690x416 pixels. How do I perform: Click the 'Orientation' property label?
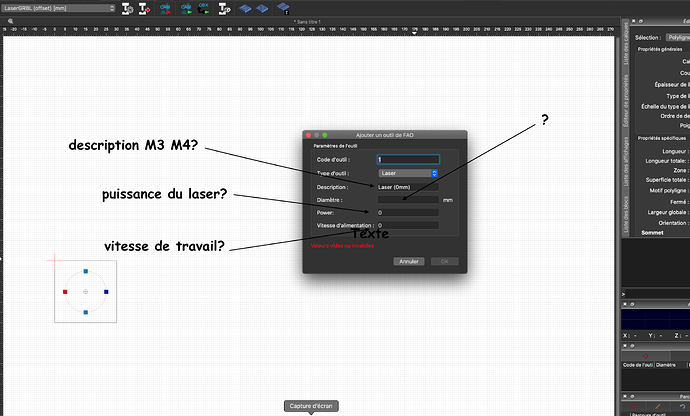pyautogui.click(x=674, y=223)
